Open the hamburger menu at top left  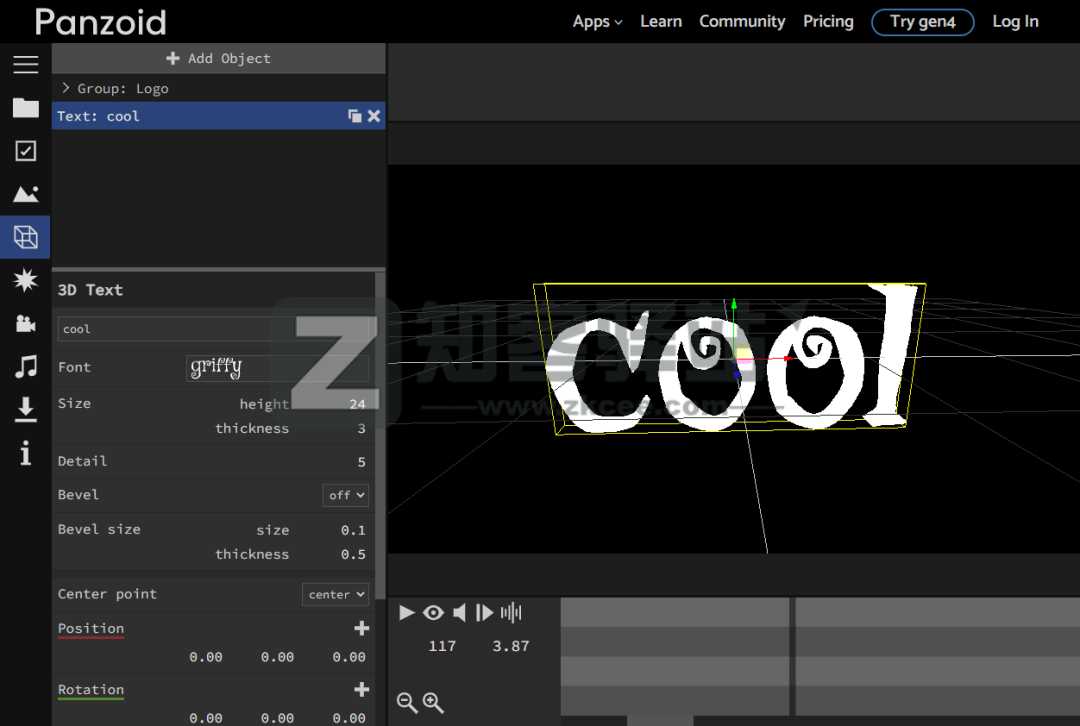[x=25, y=64]
